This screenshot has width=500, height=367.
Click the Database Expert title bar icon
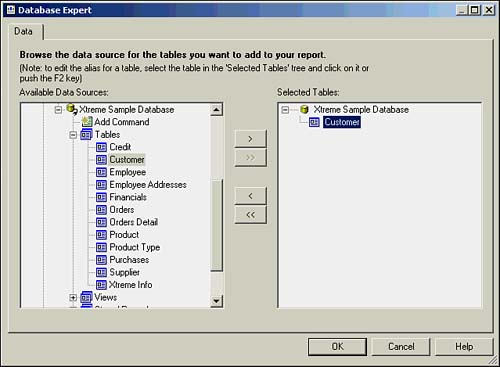(x=11, y=10)
